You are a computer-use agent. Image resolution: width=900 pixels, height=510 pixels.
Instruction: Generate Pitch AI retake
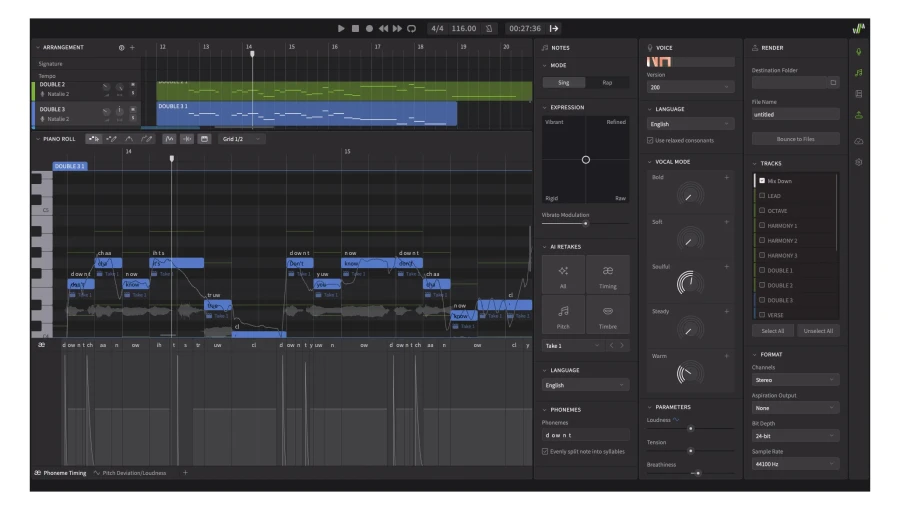(x=563, y=315)
